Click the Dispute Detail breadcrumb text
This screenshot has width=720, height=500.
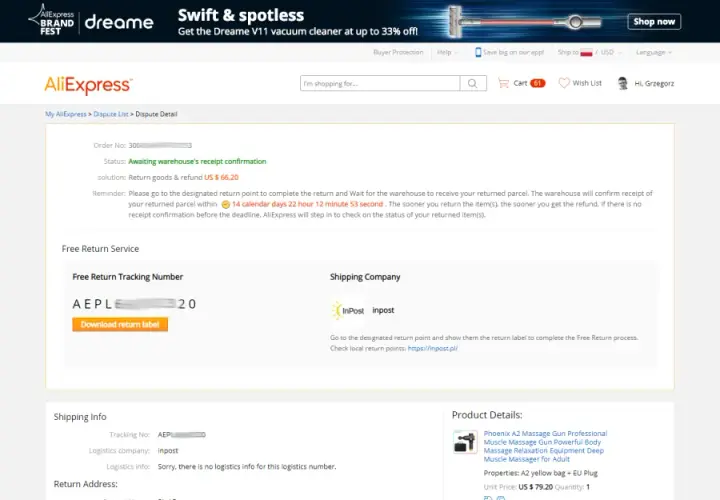click(x=156, y=114)
